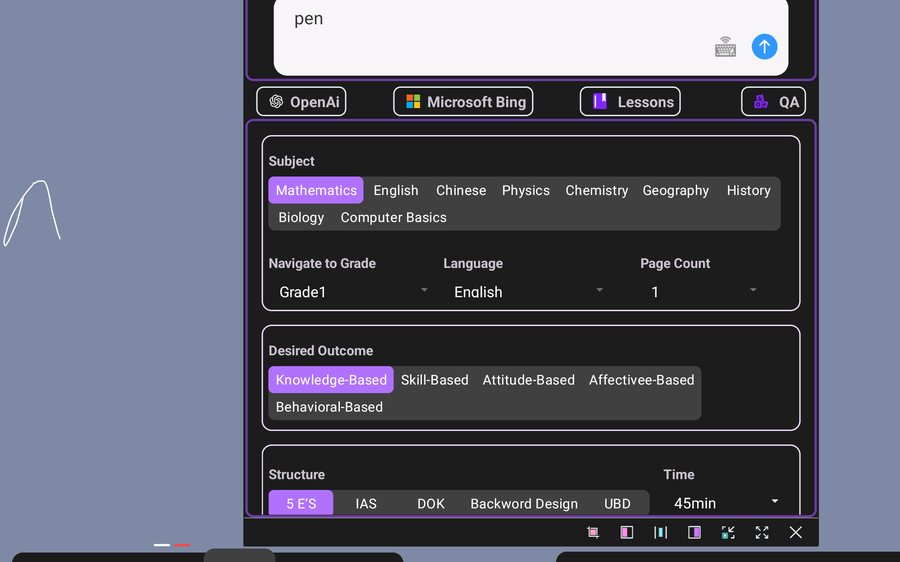Select English as the subject
900x562 pixels.
(x=396, y=190)
